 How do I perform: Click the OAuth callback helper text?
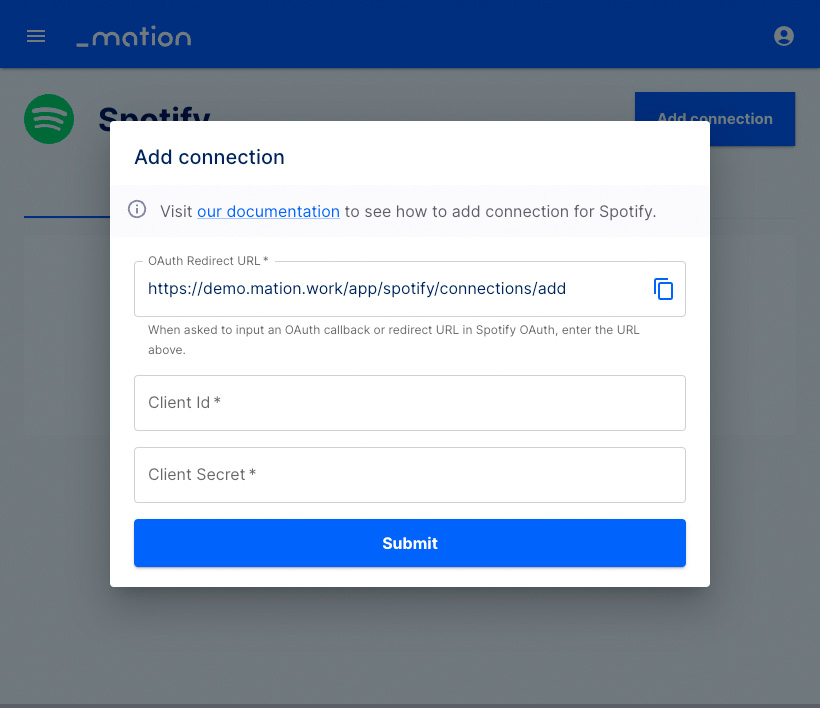[x=393, y=340]
